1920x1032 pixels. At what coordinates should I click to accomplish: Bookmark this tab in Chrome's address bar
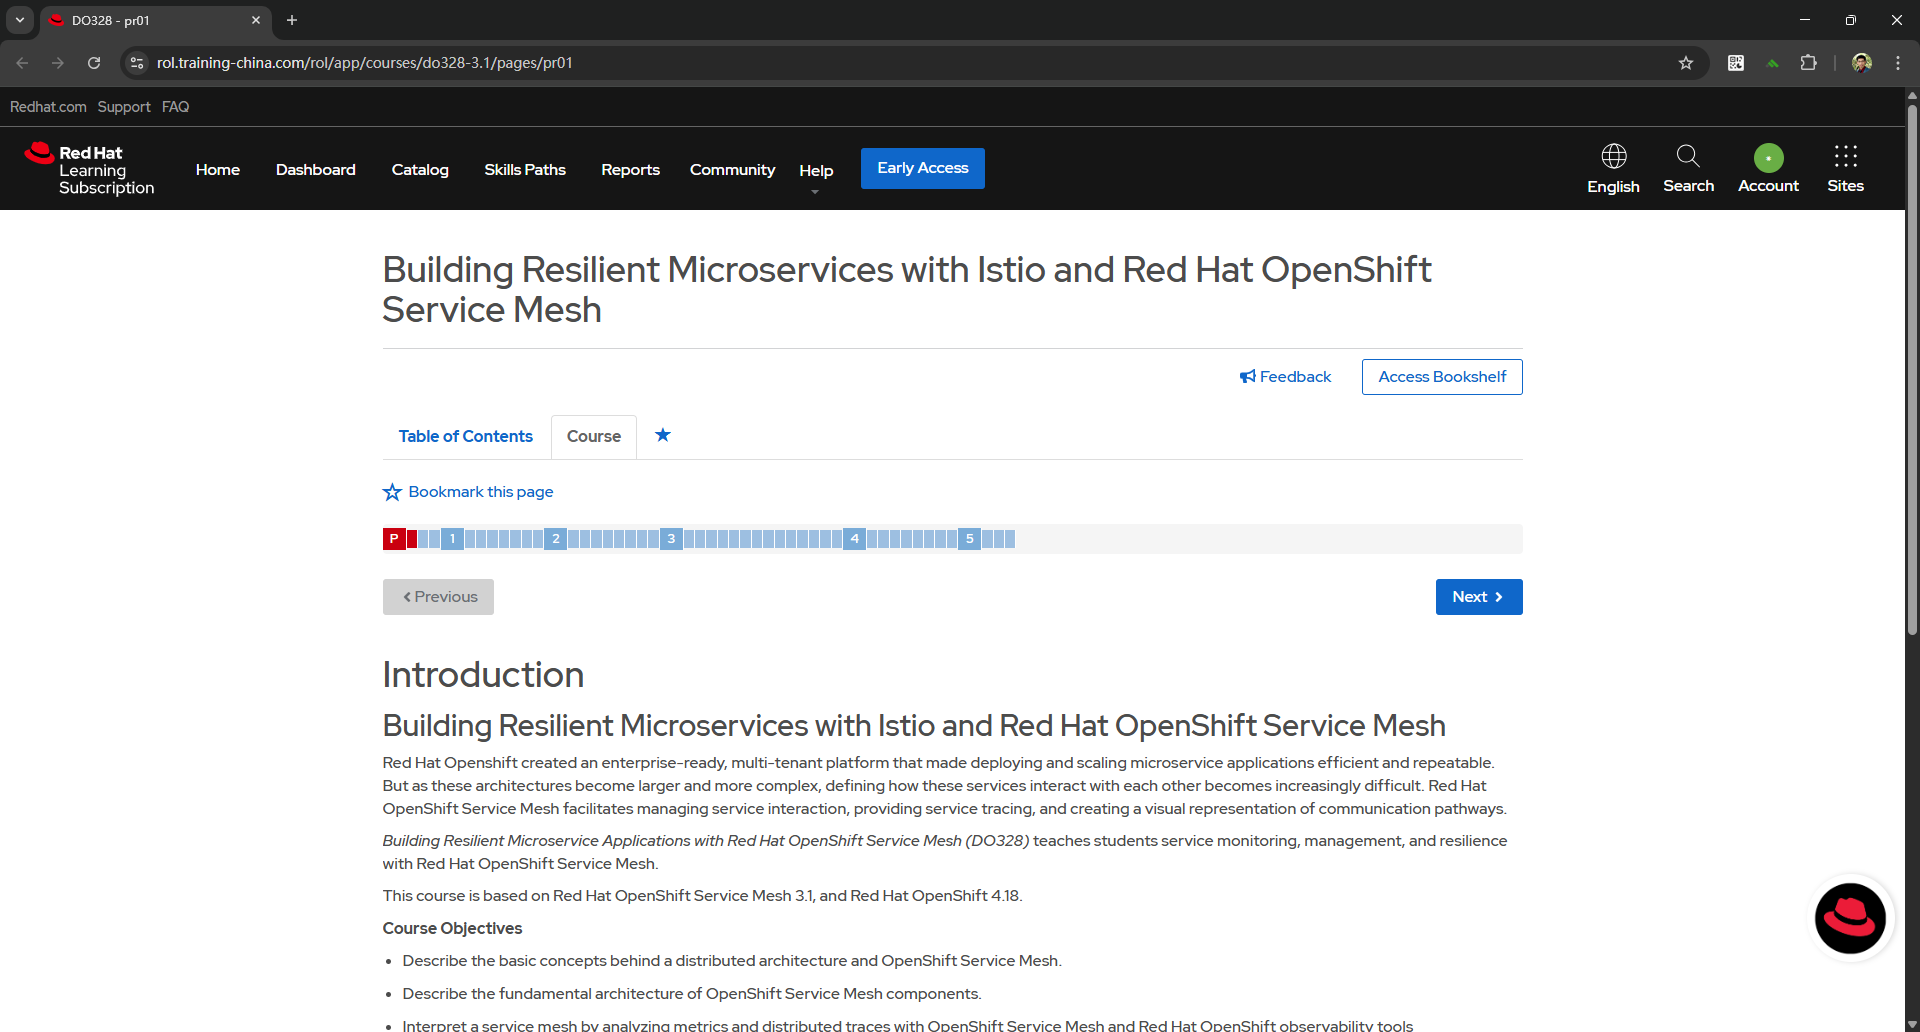(1686, 63)
